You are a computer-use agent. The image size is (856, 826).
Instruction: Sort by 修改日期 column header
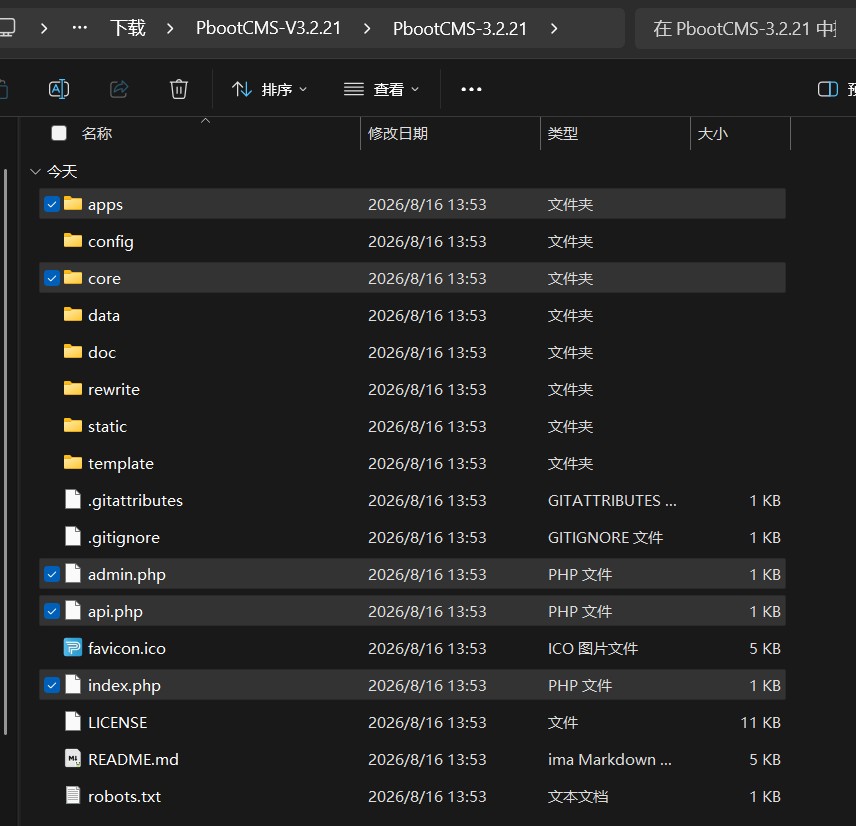click(x=397, y=134)
